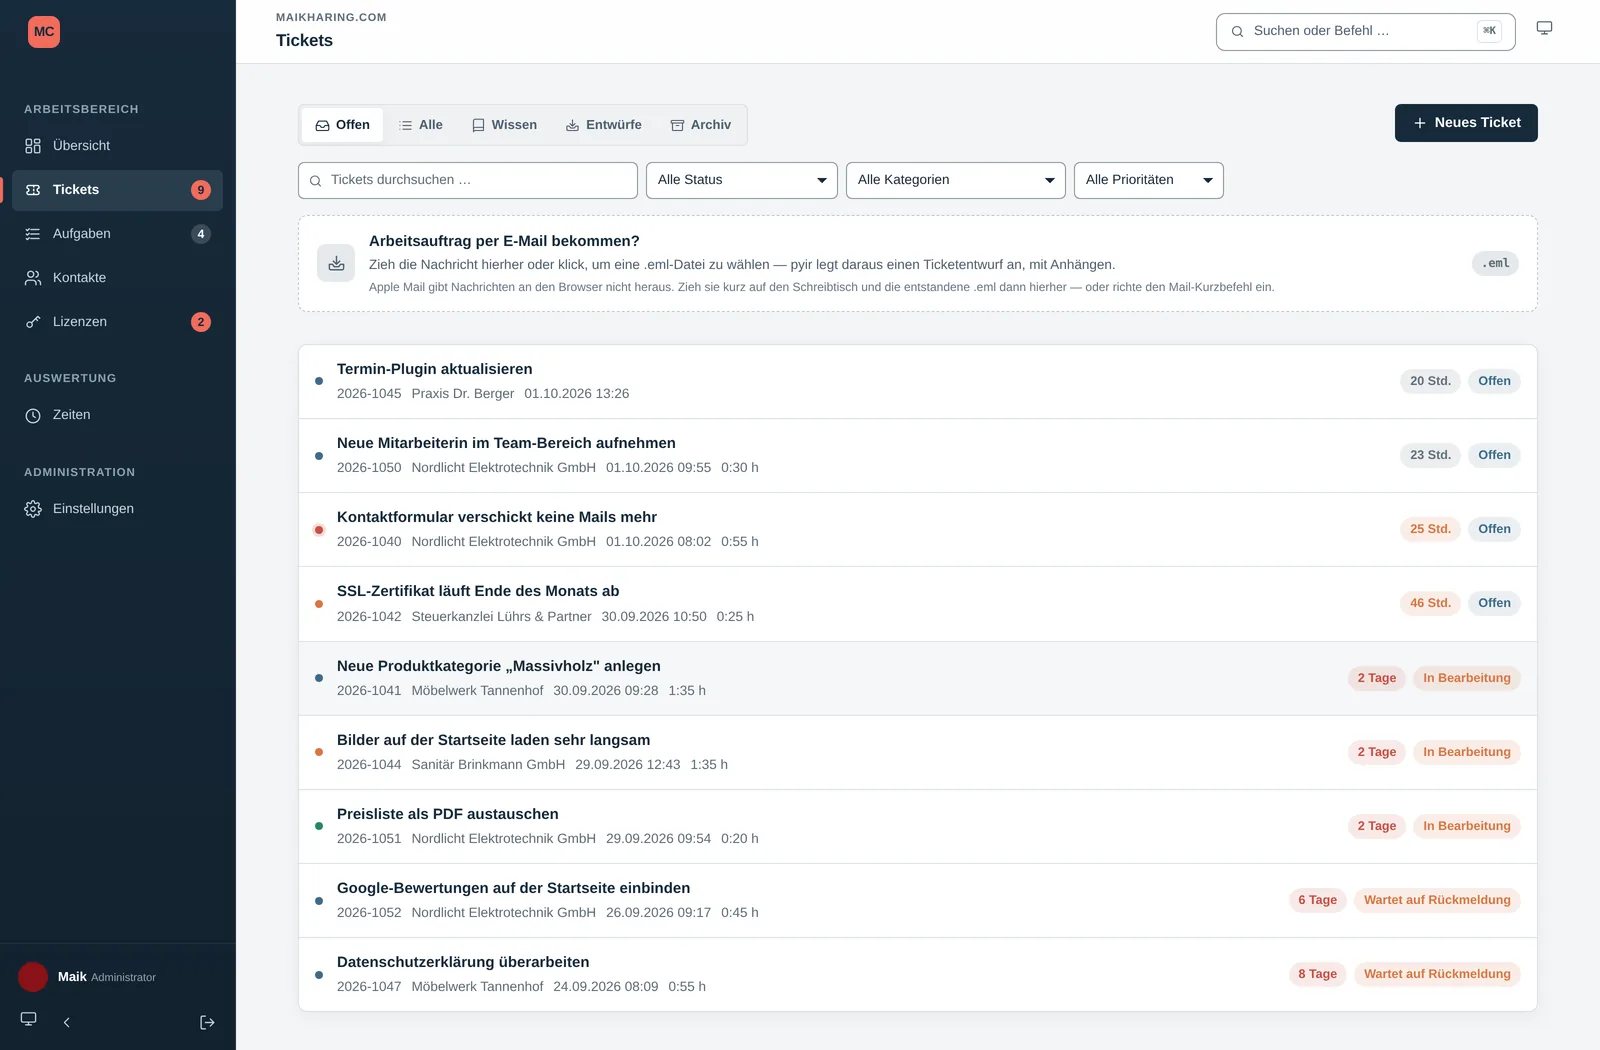Select Tickets in the sidebar
The height and width of the screenshot is (1050, 1600).
(x=117, y=190)
